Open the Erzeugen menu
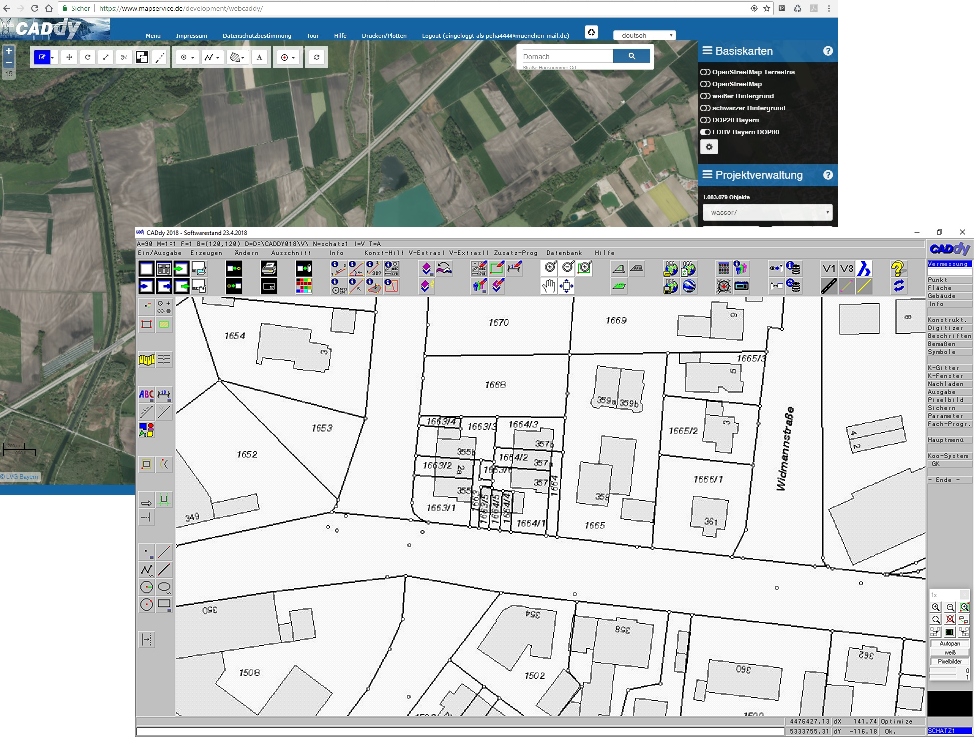This screenshot has height=737, width=974. click(207, 253)
